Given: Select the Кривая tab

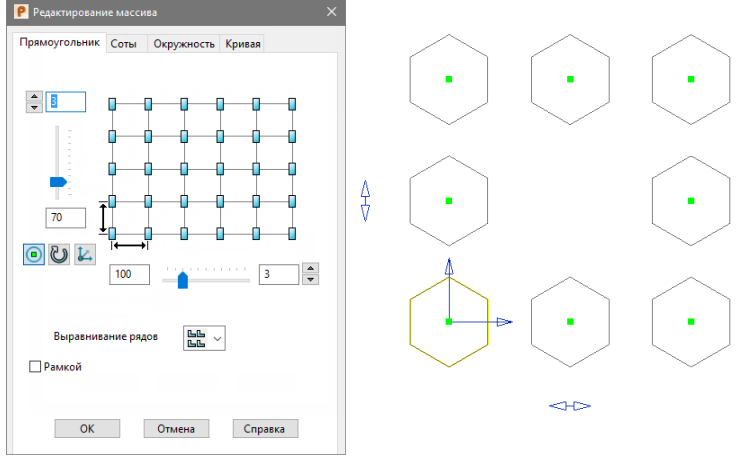Looking at the screenshot, I should 243,44.
